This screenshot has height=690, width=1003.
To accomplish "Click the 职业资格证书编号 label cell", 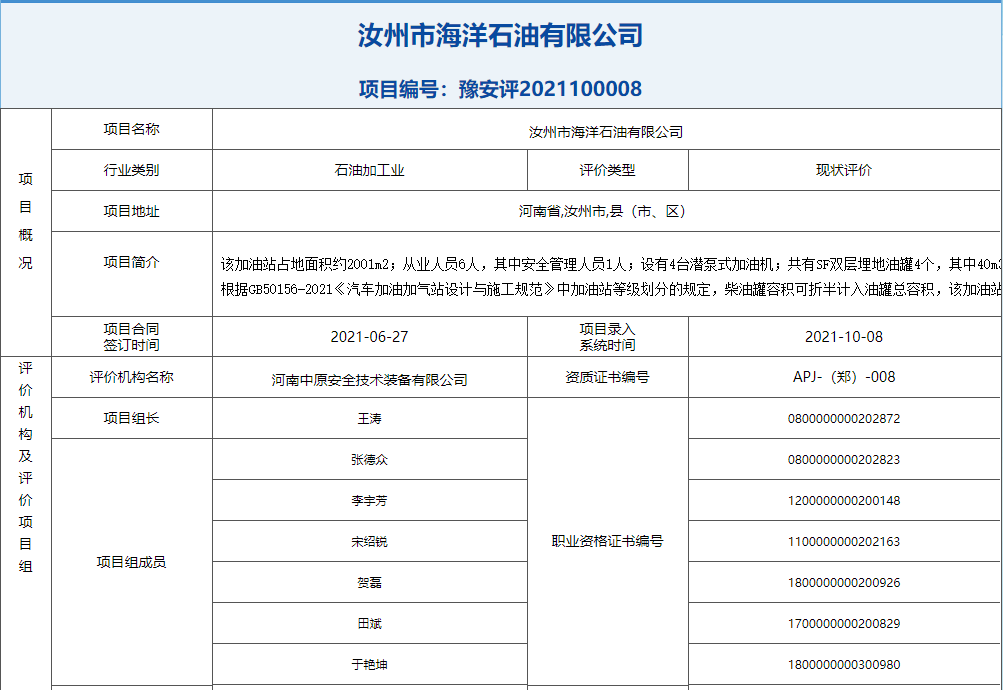I will (607, 541).
